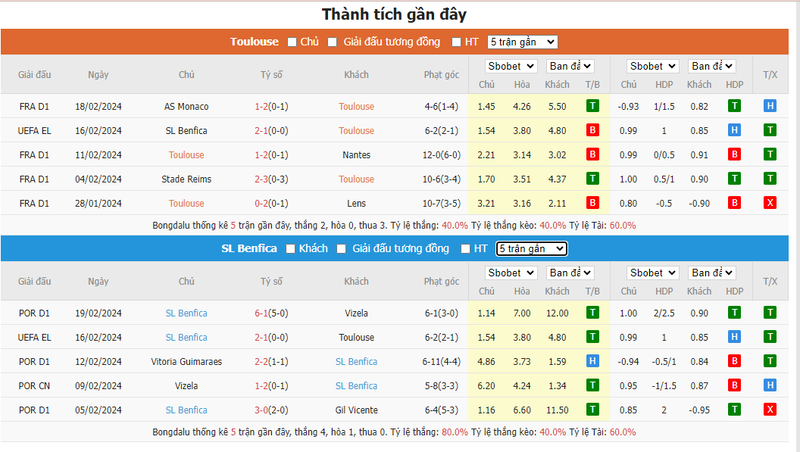The image size is (800, 452).
Task: Click green T handicap badge in Stade Reims row
Action: [x=734, y=179]
